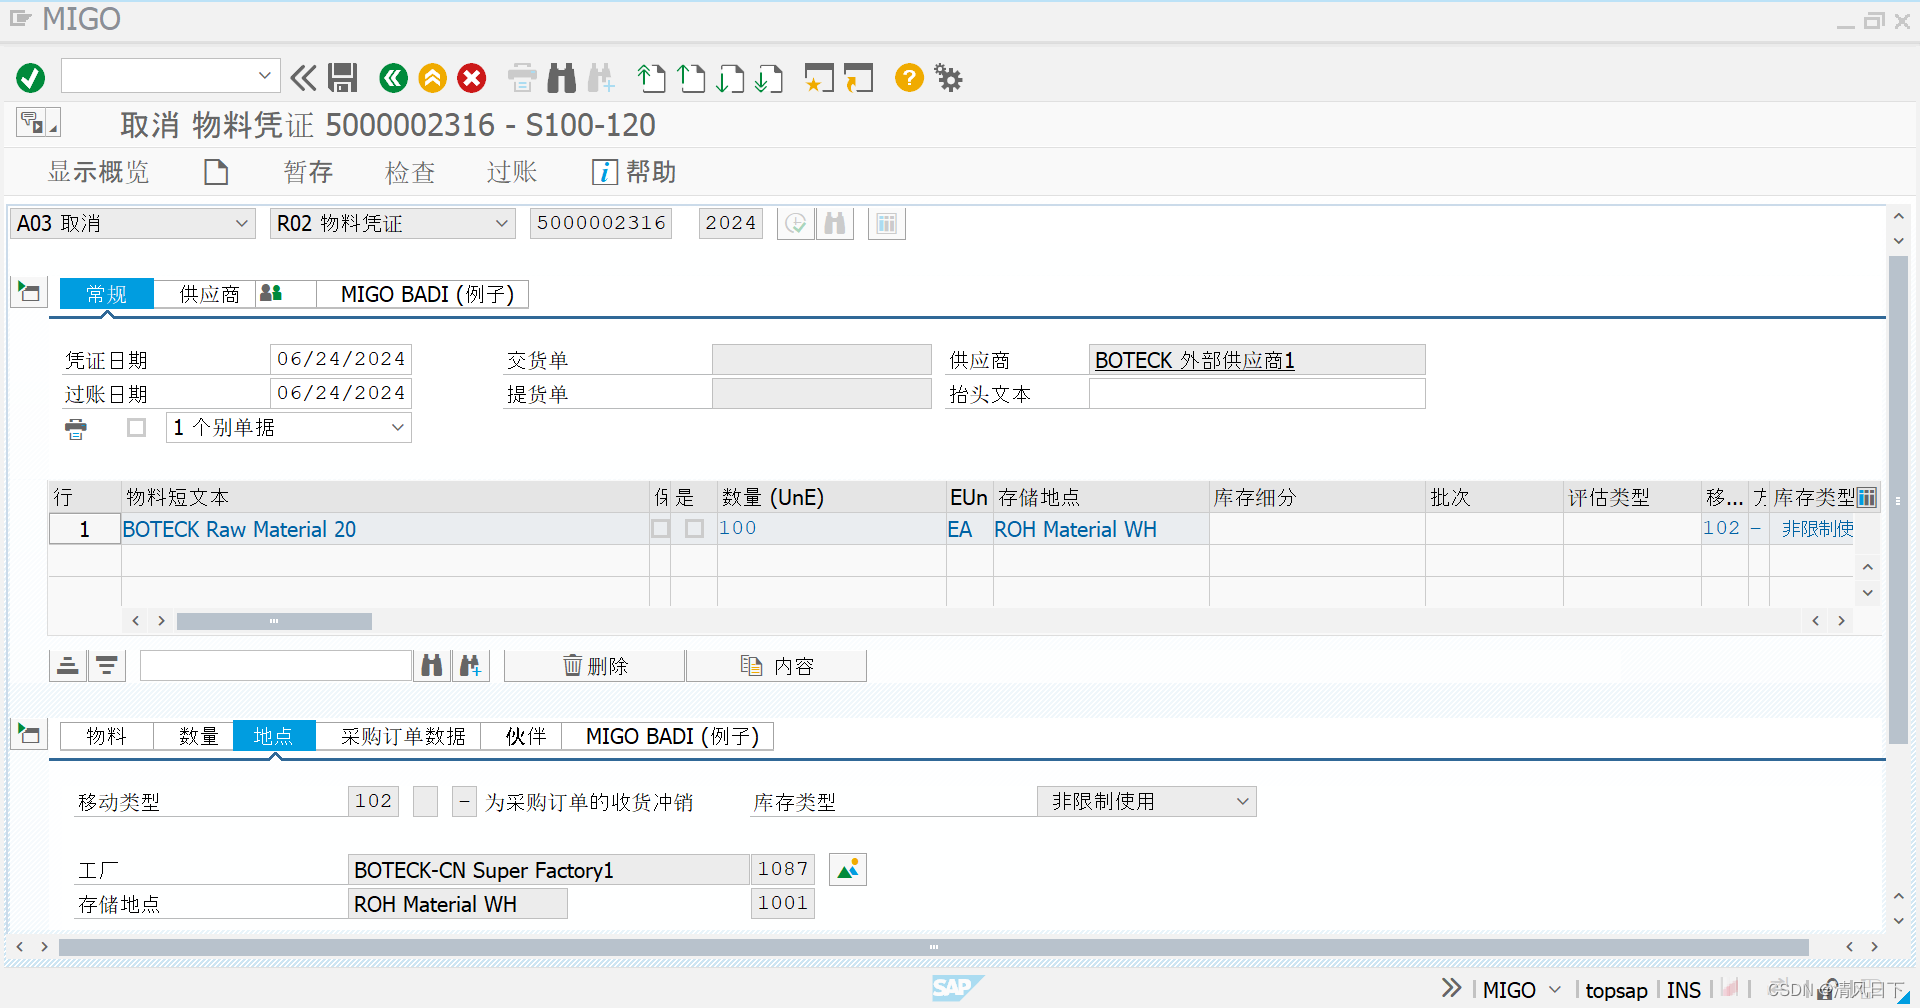Click the yellow Help question mark icon

pyautogui.click(x=909, y=78)
